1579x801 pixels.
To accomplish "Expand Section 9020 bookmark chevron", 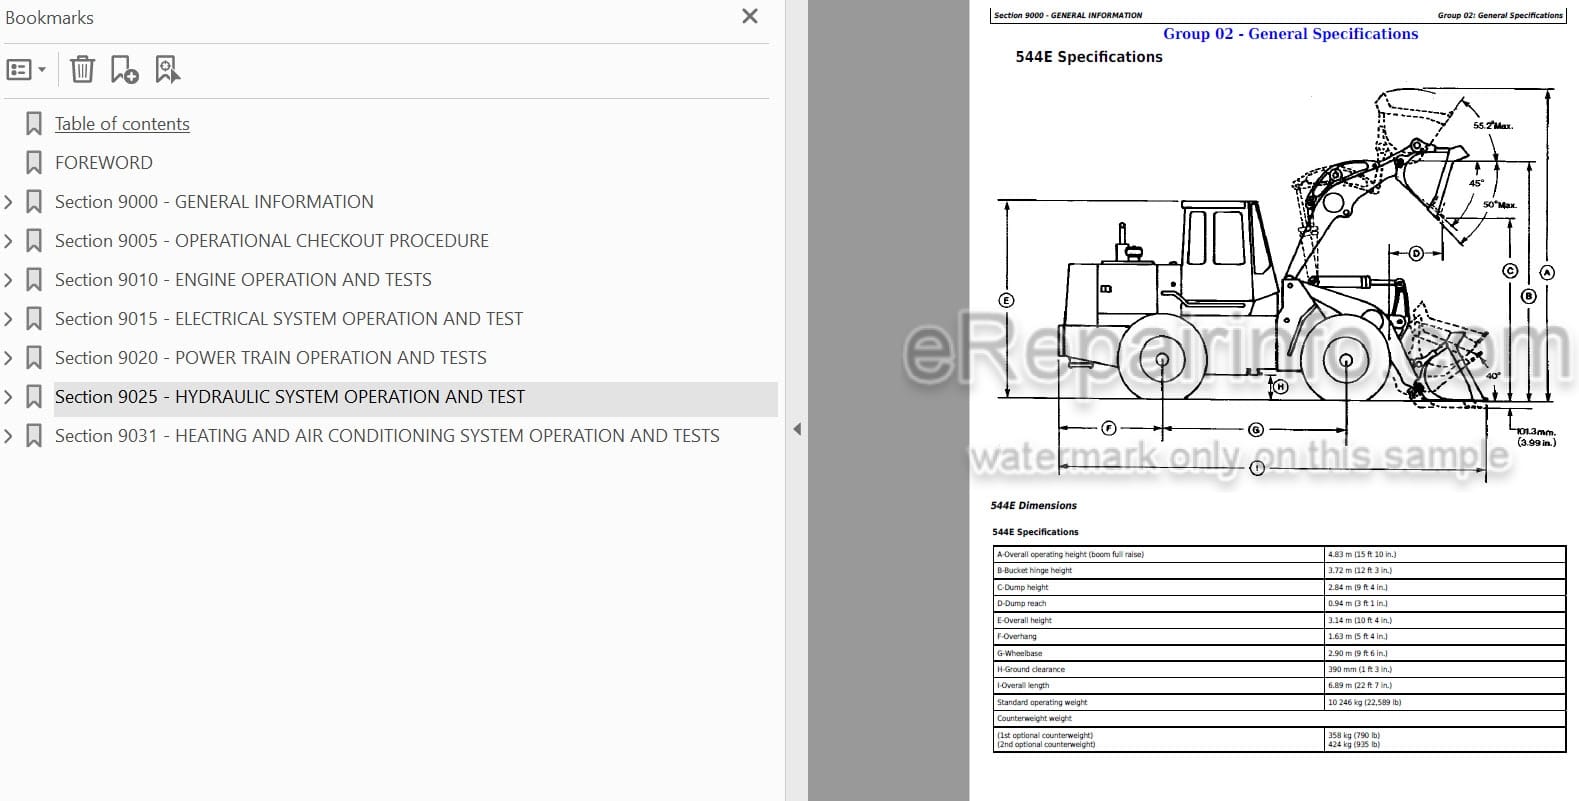I will click(8, 358).
